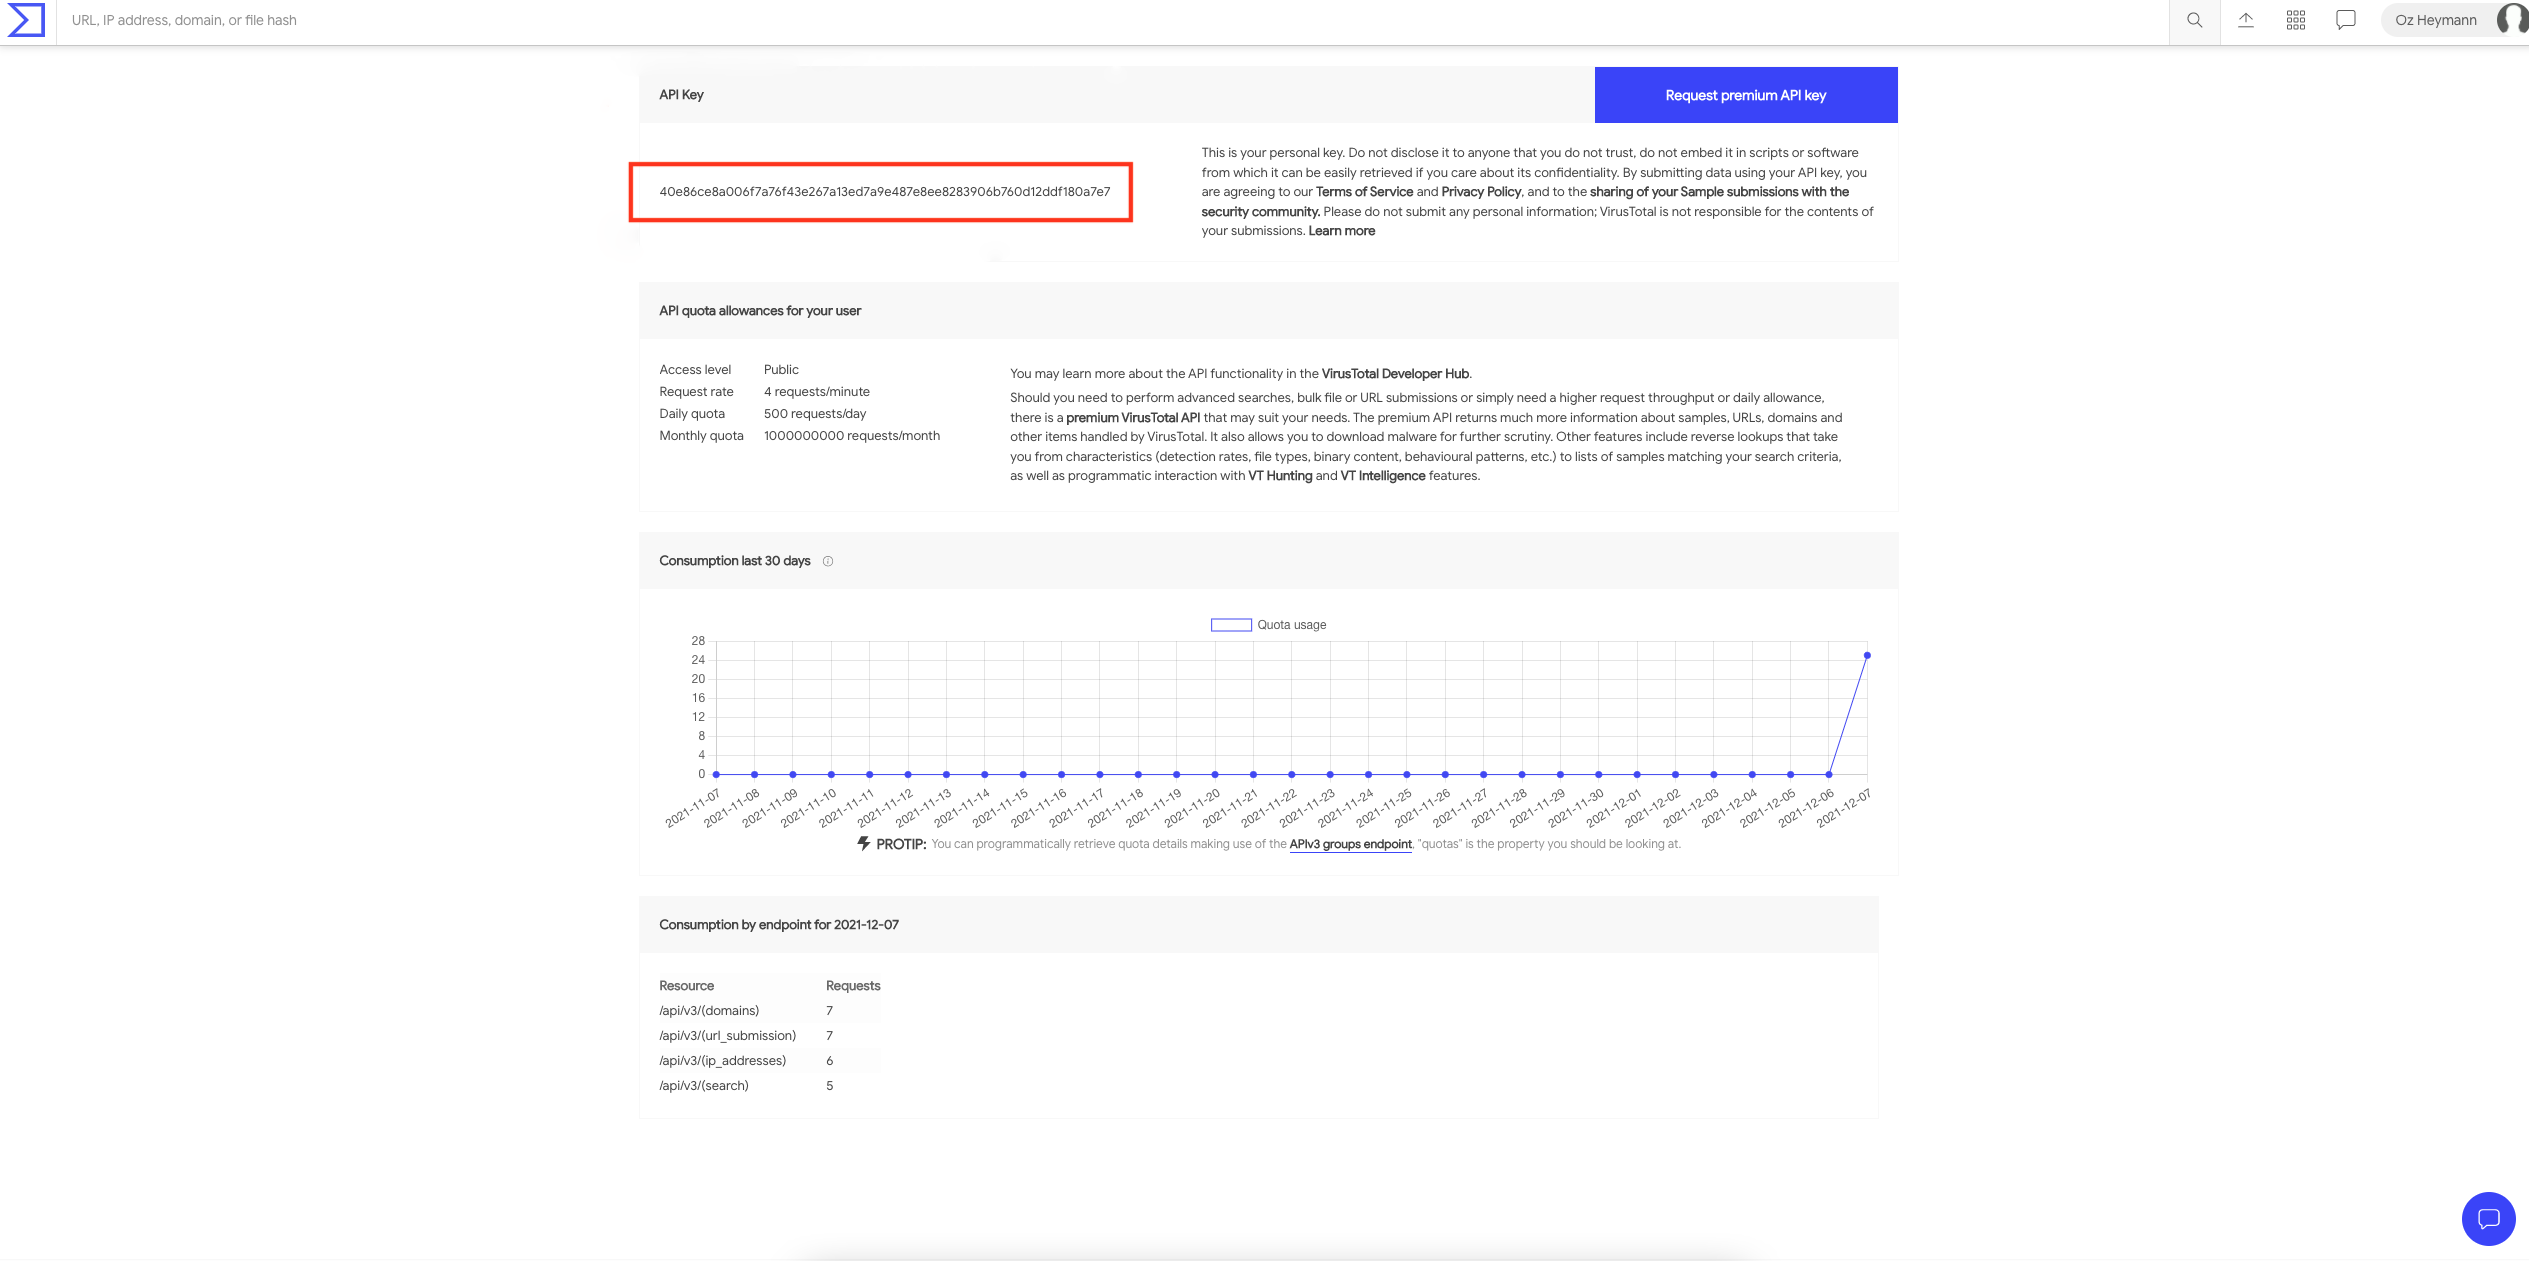Open the Oz Heymann user menu
This screenshot has width=2529, height=1261.
2435,20
